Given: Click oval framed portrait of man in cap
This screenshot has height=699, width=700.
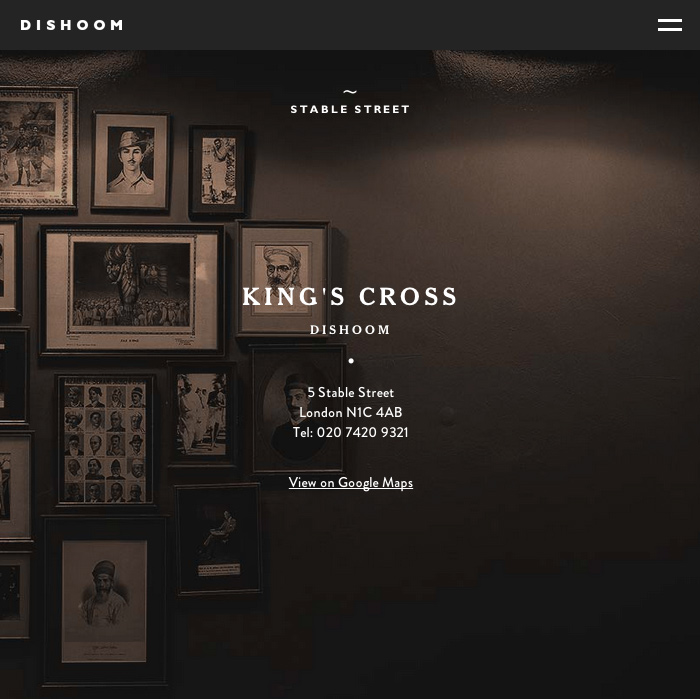Looking at the screenshot, I should coord(297,409).
